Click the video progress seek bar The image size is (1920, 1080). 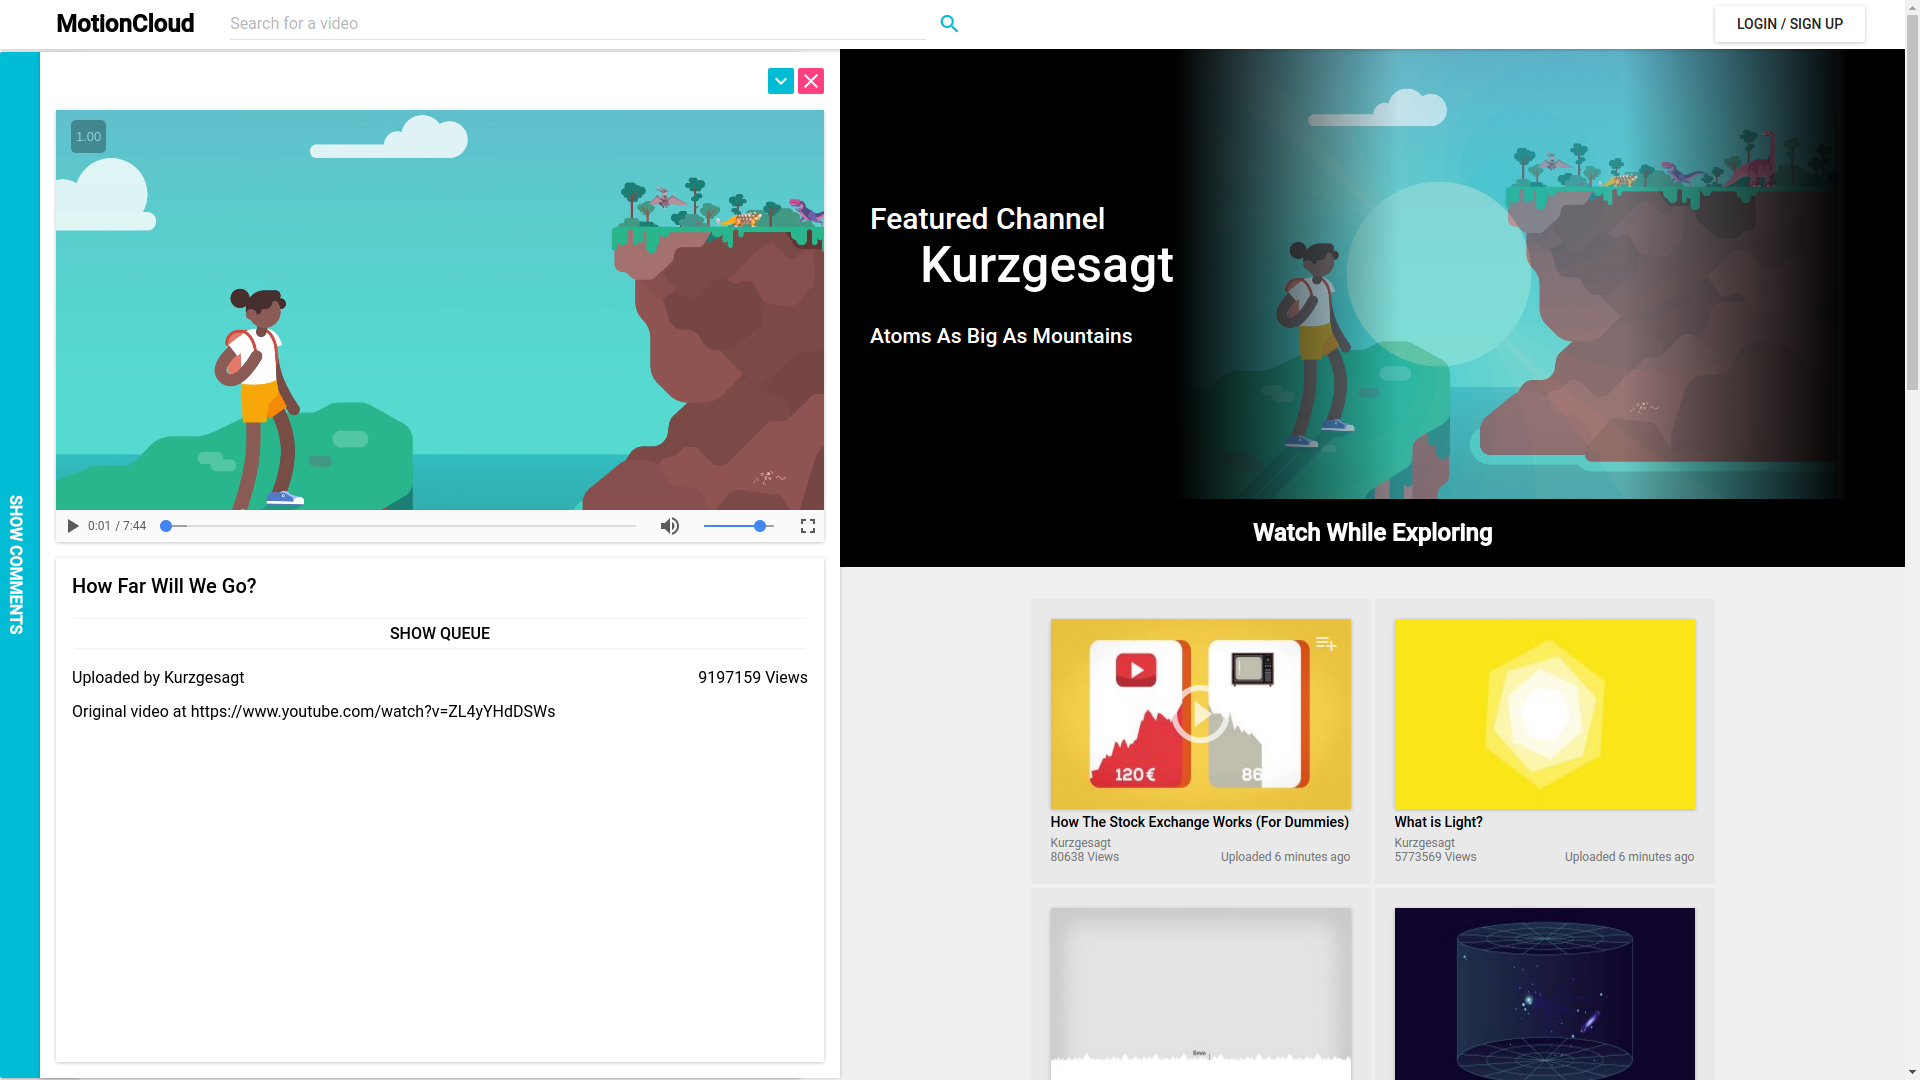pyautogui.click(x=400, y=526)
